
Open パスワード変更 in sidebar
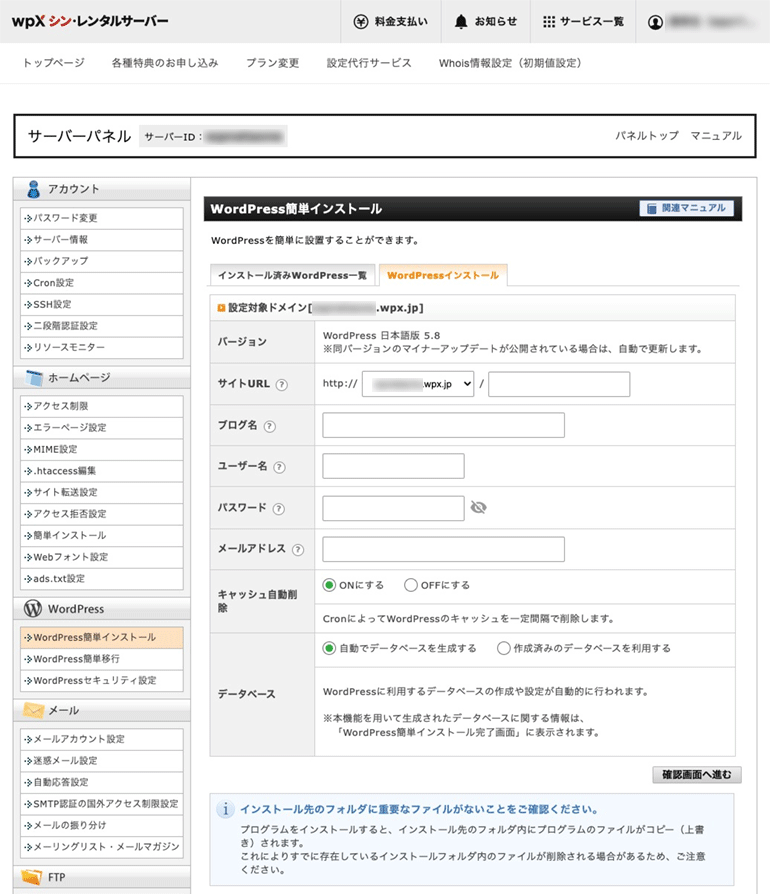coord(102,218)
